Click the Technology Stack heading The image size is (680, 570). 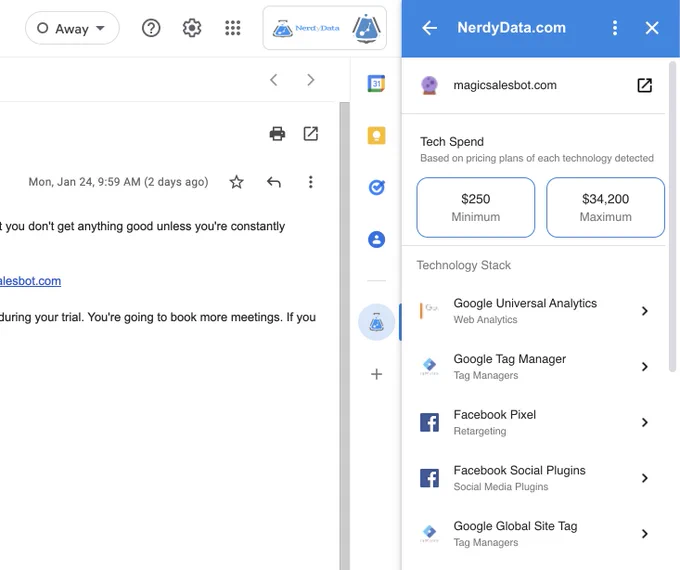464,265
